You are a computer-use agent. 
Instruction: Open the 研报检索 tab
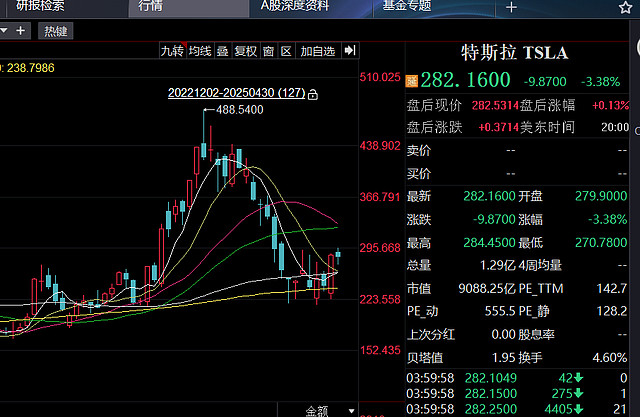(40, 6)
